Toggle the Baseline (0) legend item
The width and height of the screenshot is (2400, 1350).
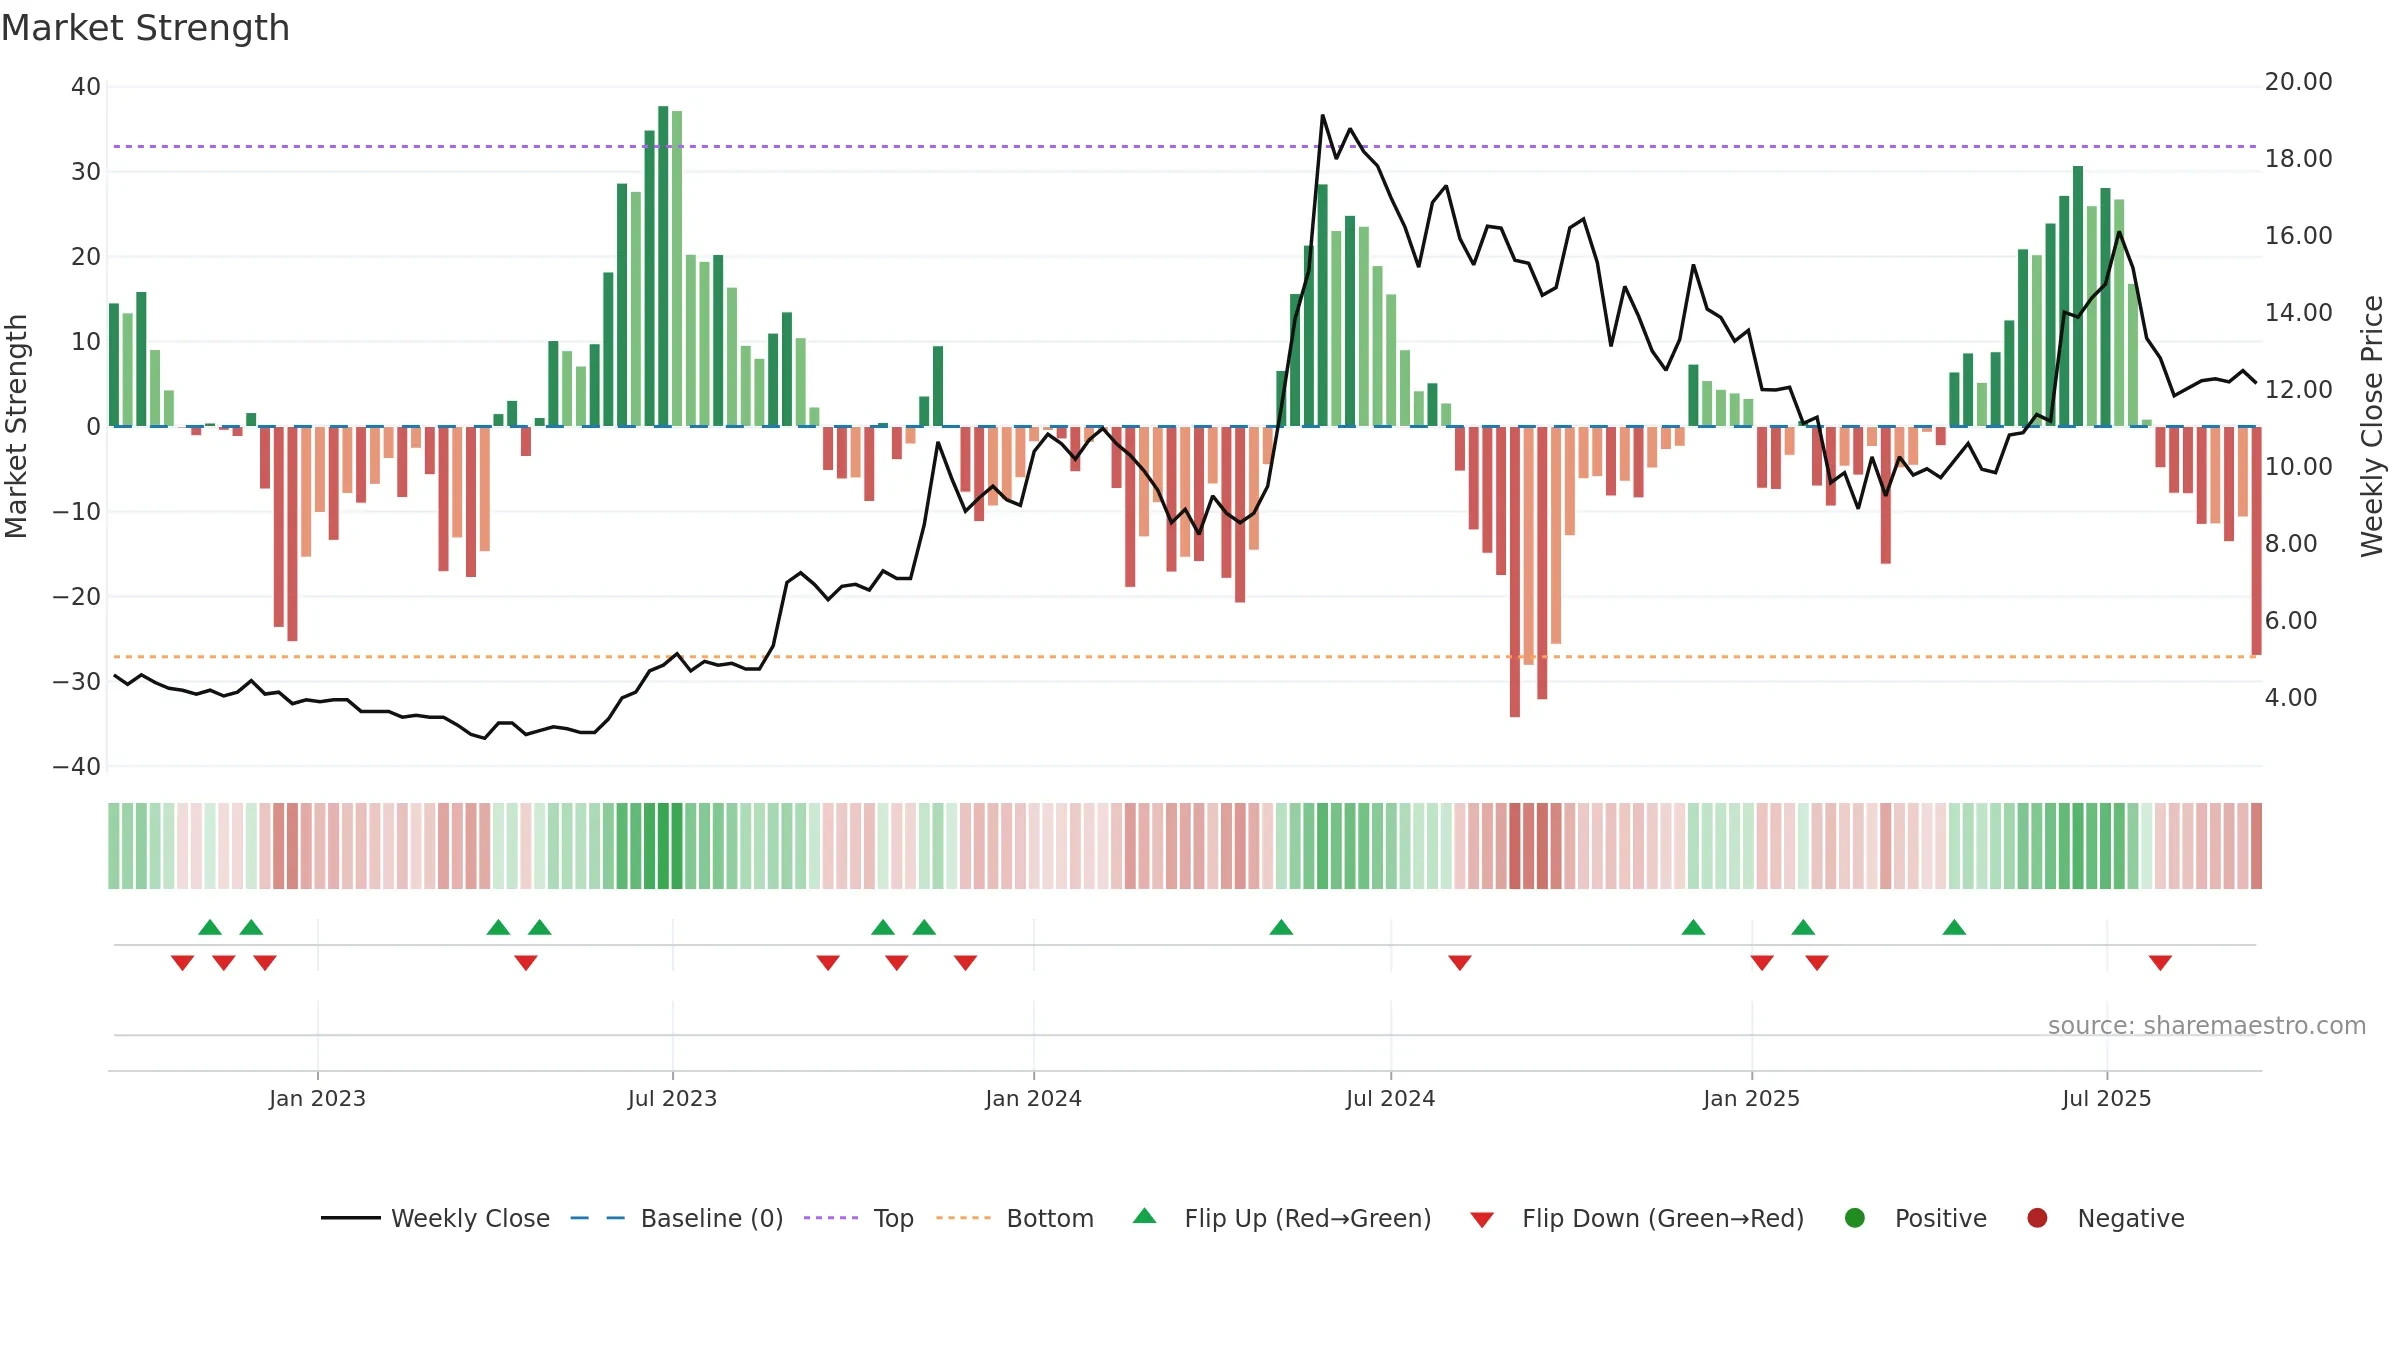[x=677, y=1218]
